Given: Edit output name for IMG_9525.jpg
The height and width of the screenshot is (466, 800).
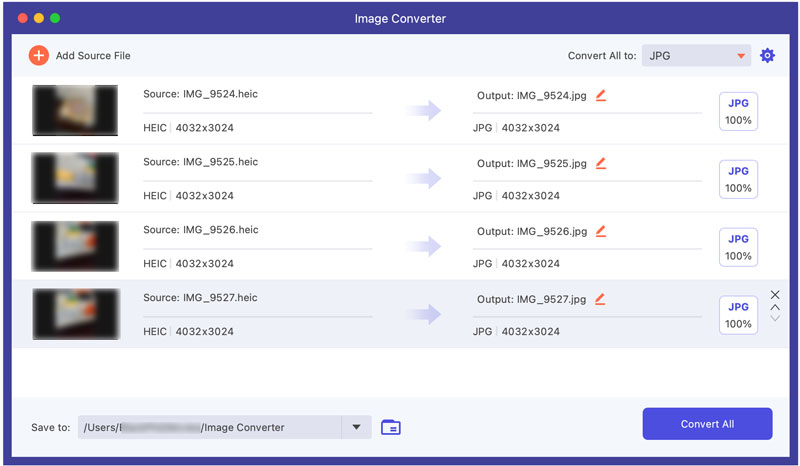Looking at the screenshot, I should point(601,163).
